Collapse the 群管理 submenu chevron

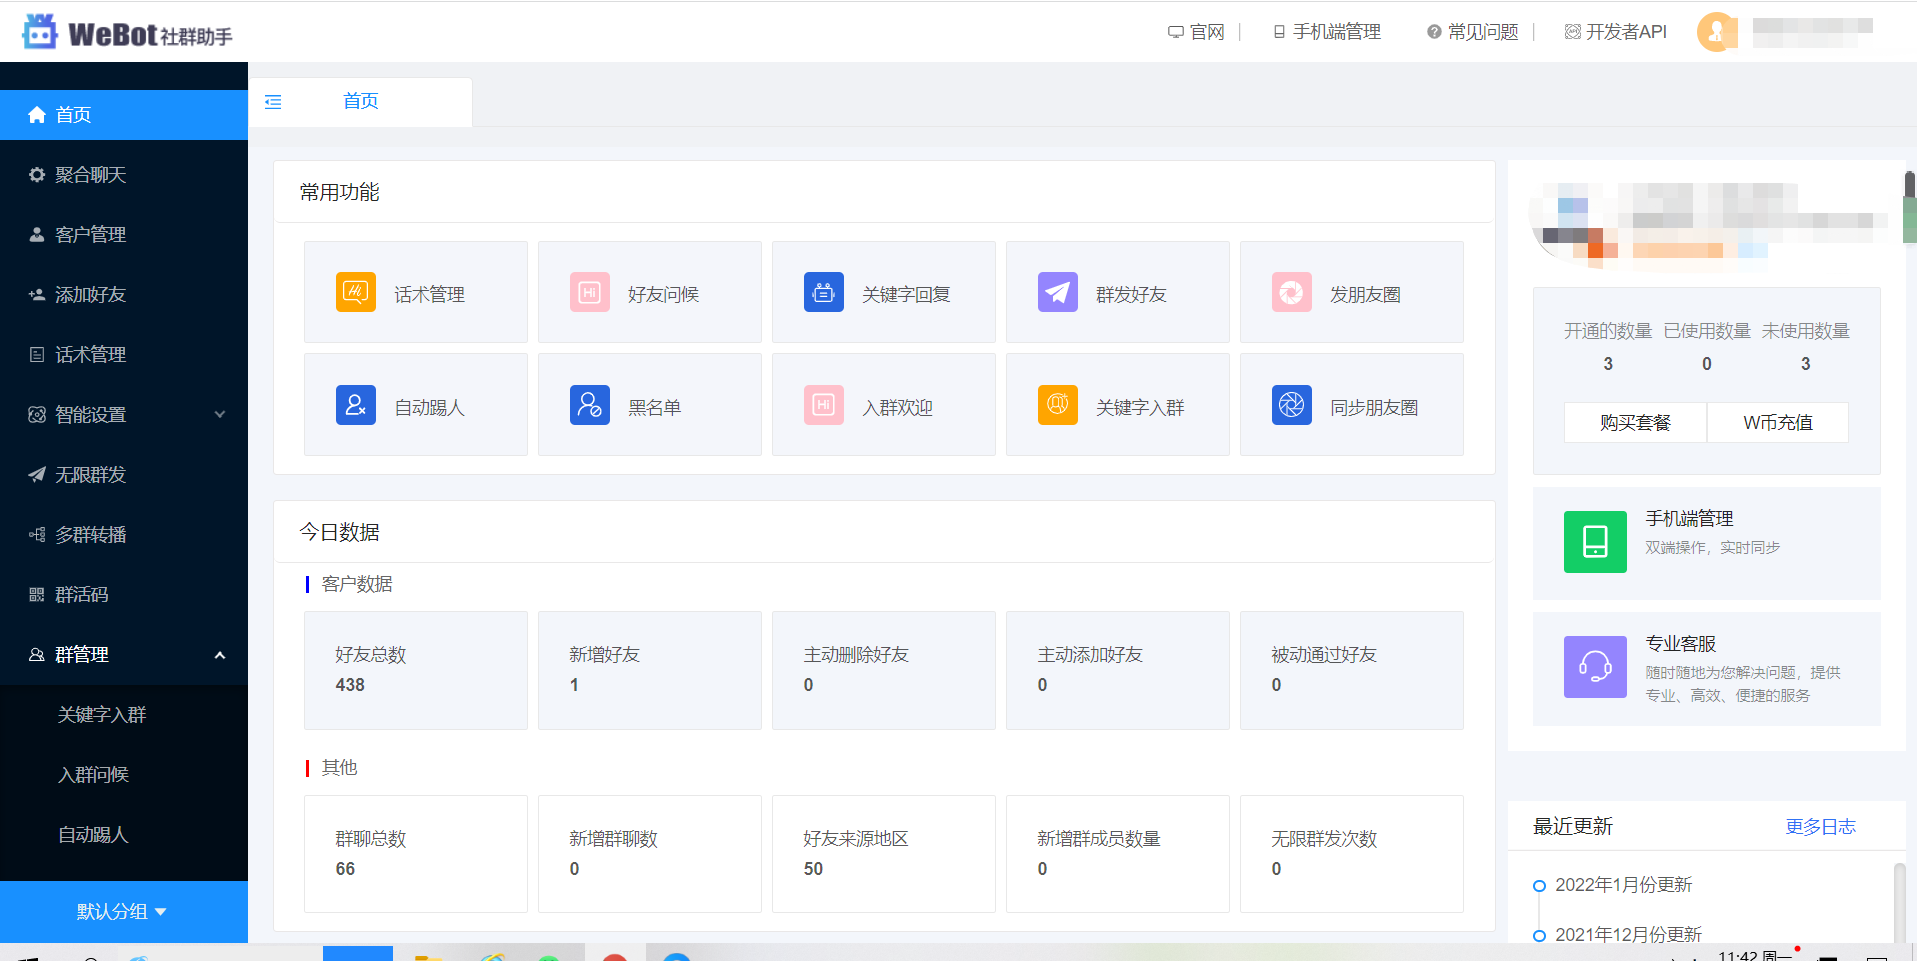(x=220, y=655)
